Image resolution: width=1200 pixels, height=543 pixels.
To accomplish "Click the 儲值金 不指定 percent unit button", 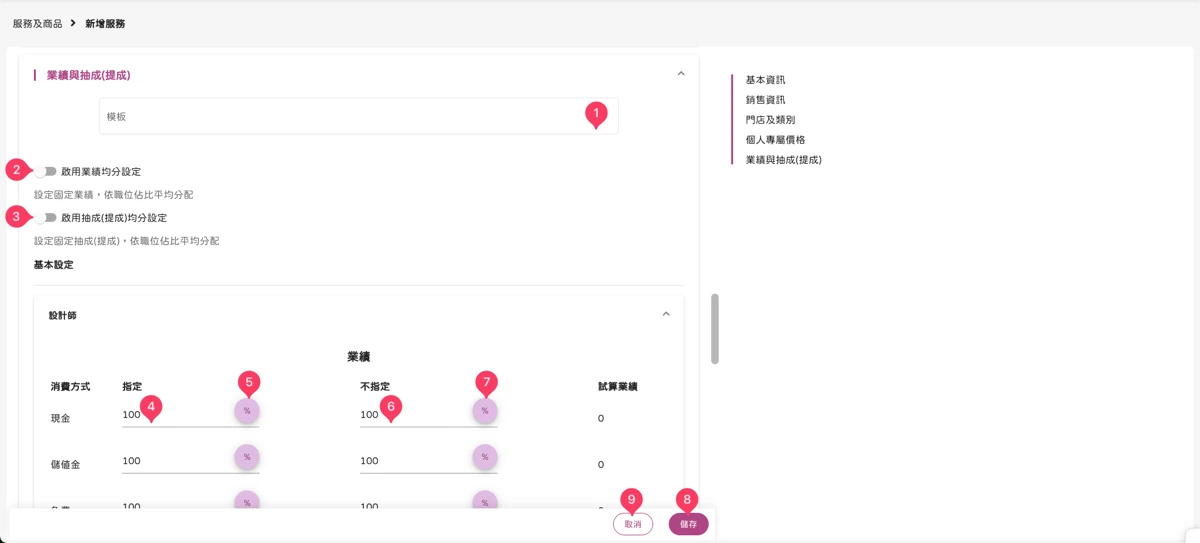I will click(x=485, y=457).
